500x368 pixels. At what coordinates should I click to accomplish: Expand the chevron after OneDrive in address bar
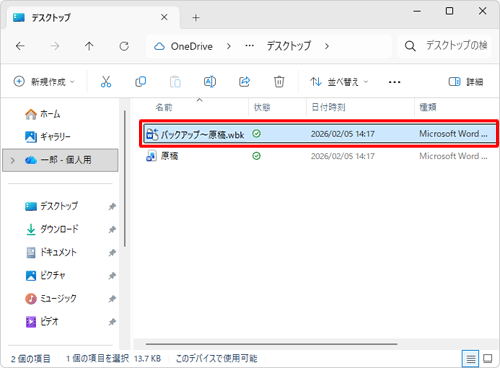[229, 46]
